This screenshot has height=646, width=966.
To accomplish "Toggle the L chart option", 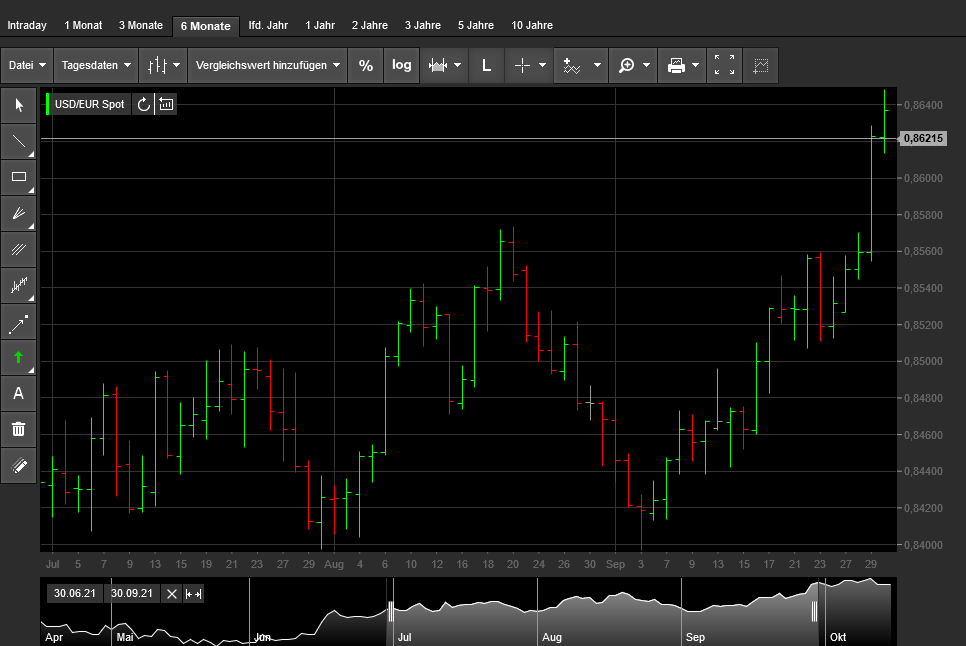I will [486, 65].
